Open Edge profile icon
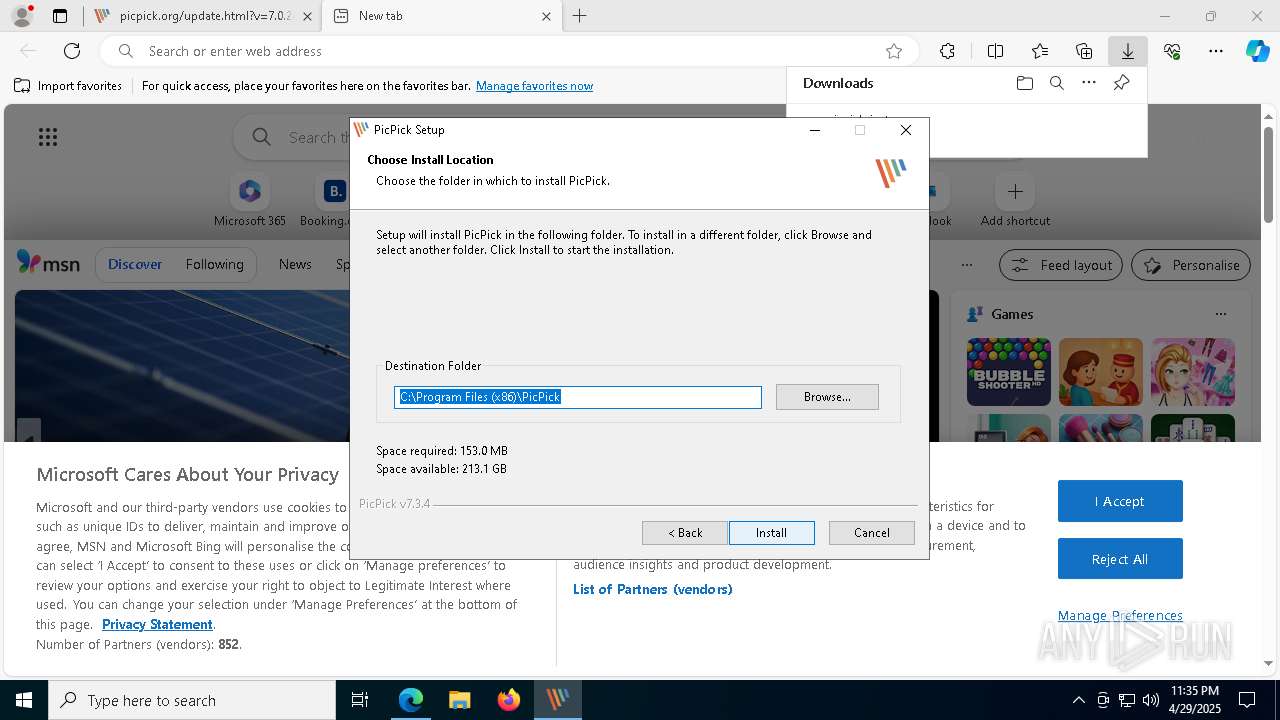The image size is (1280, 720). [21, 16]
